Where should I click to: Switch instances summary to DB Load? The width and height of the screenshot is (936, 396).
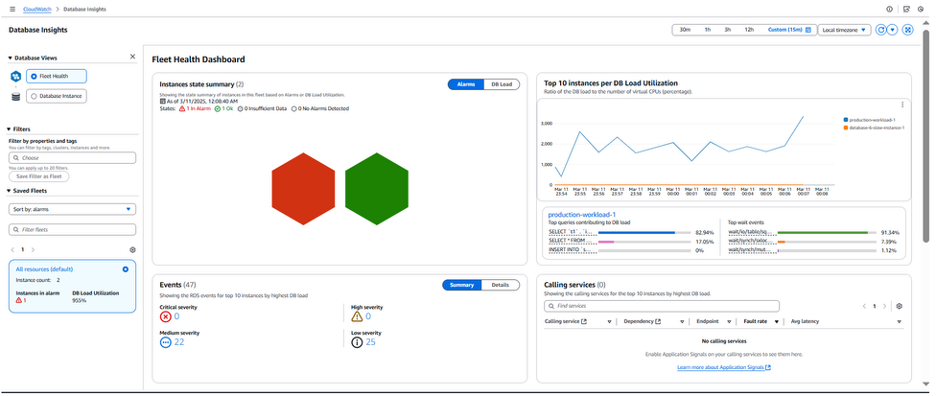(x=501, y=85)
